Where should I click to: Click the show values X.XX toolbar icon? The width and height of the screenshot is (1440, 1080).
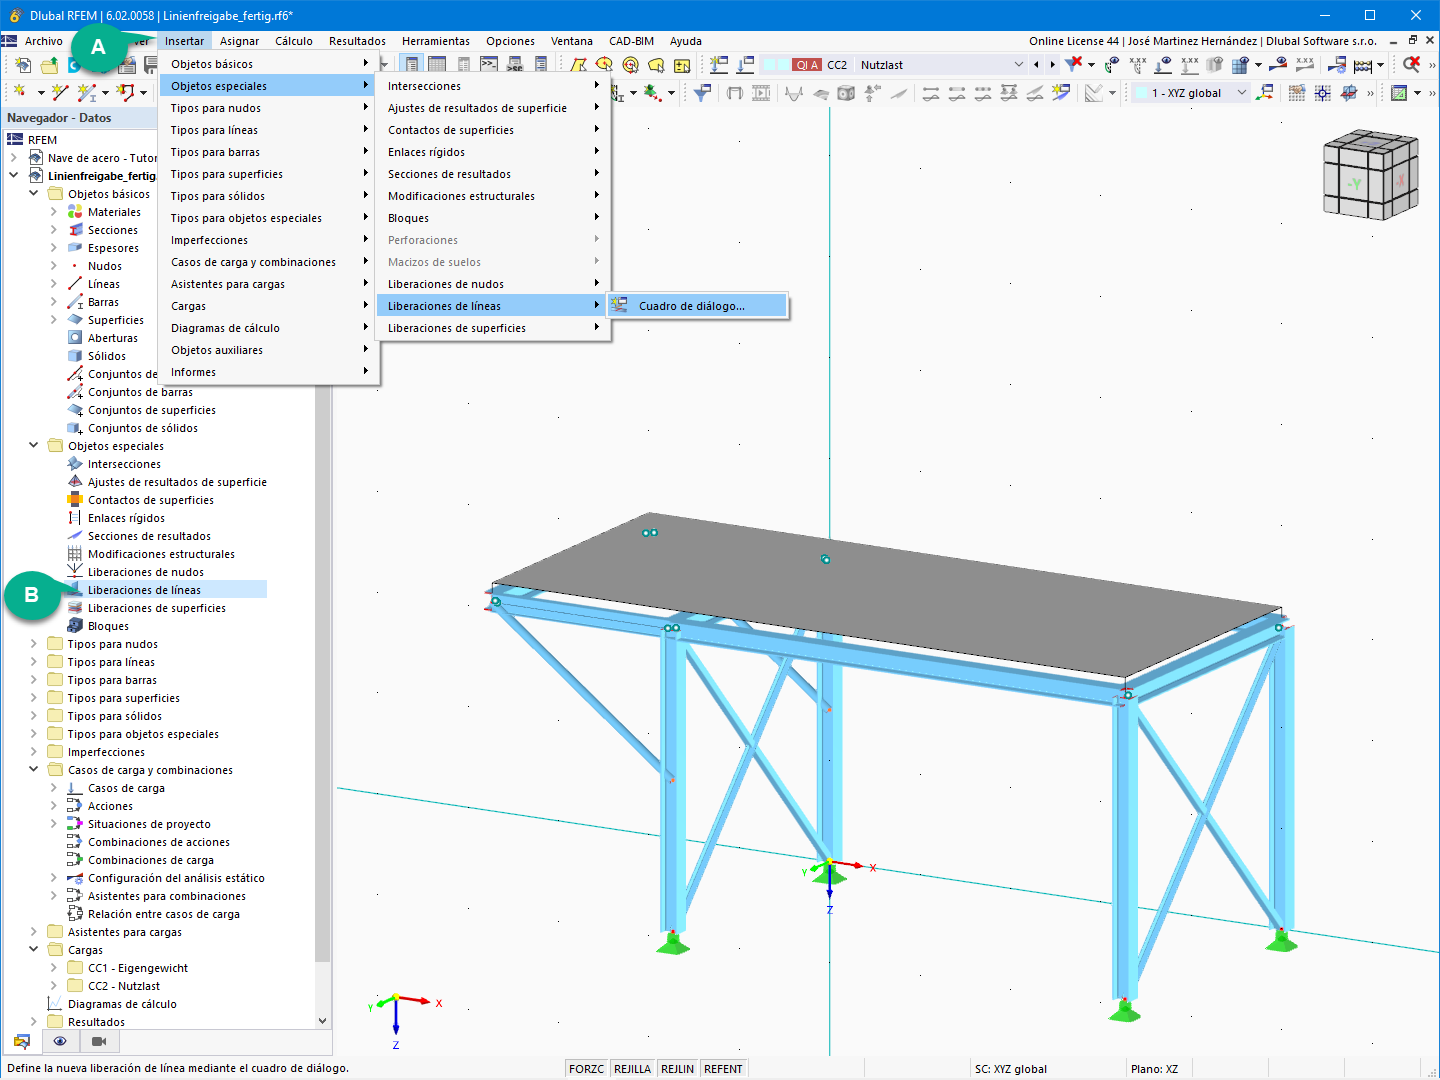1137,64
